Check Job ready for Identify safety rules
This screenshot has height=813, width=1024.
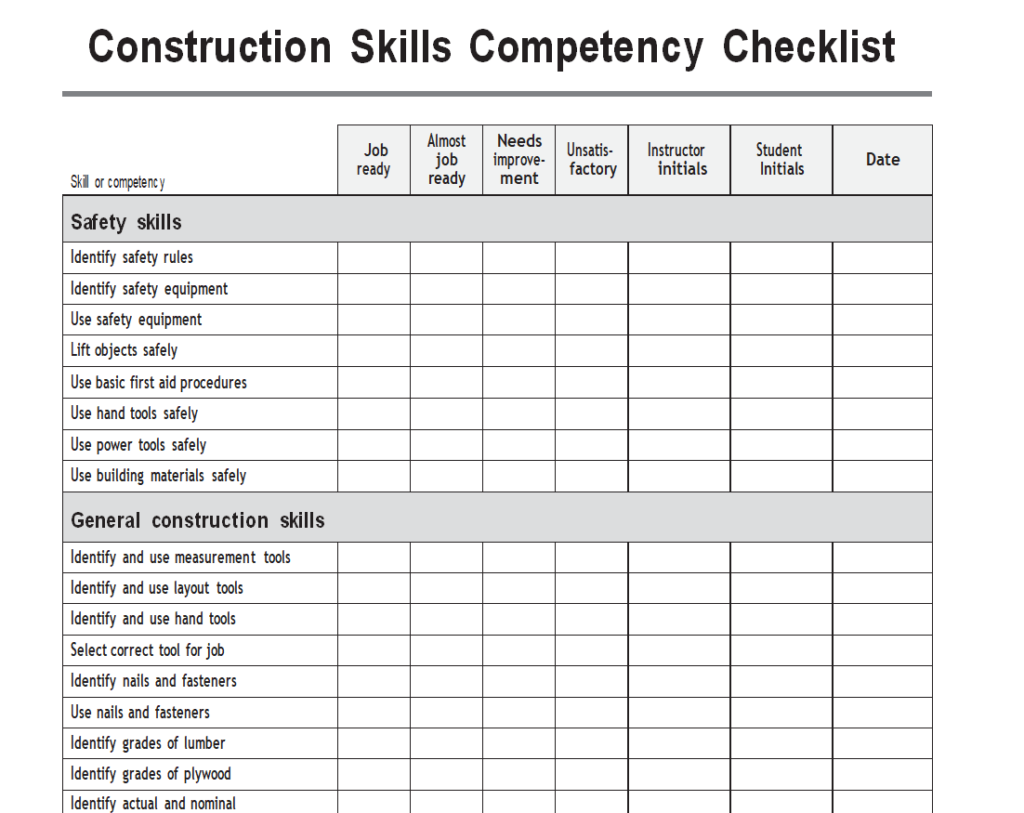tap(373, 258)
